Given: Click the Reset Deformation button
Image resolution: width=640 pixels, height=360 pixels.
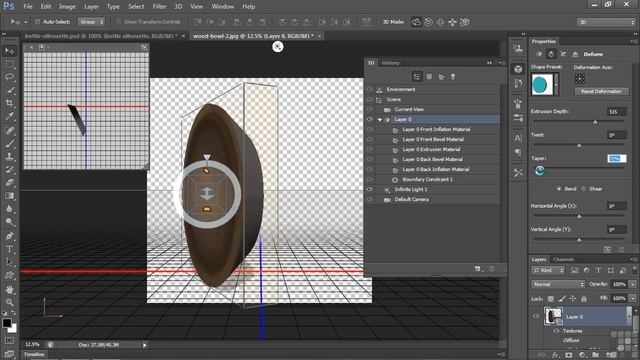Looking at the screenshot, I should pyautogui.click(x=601, y=91).
